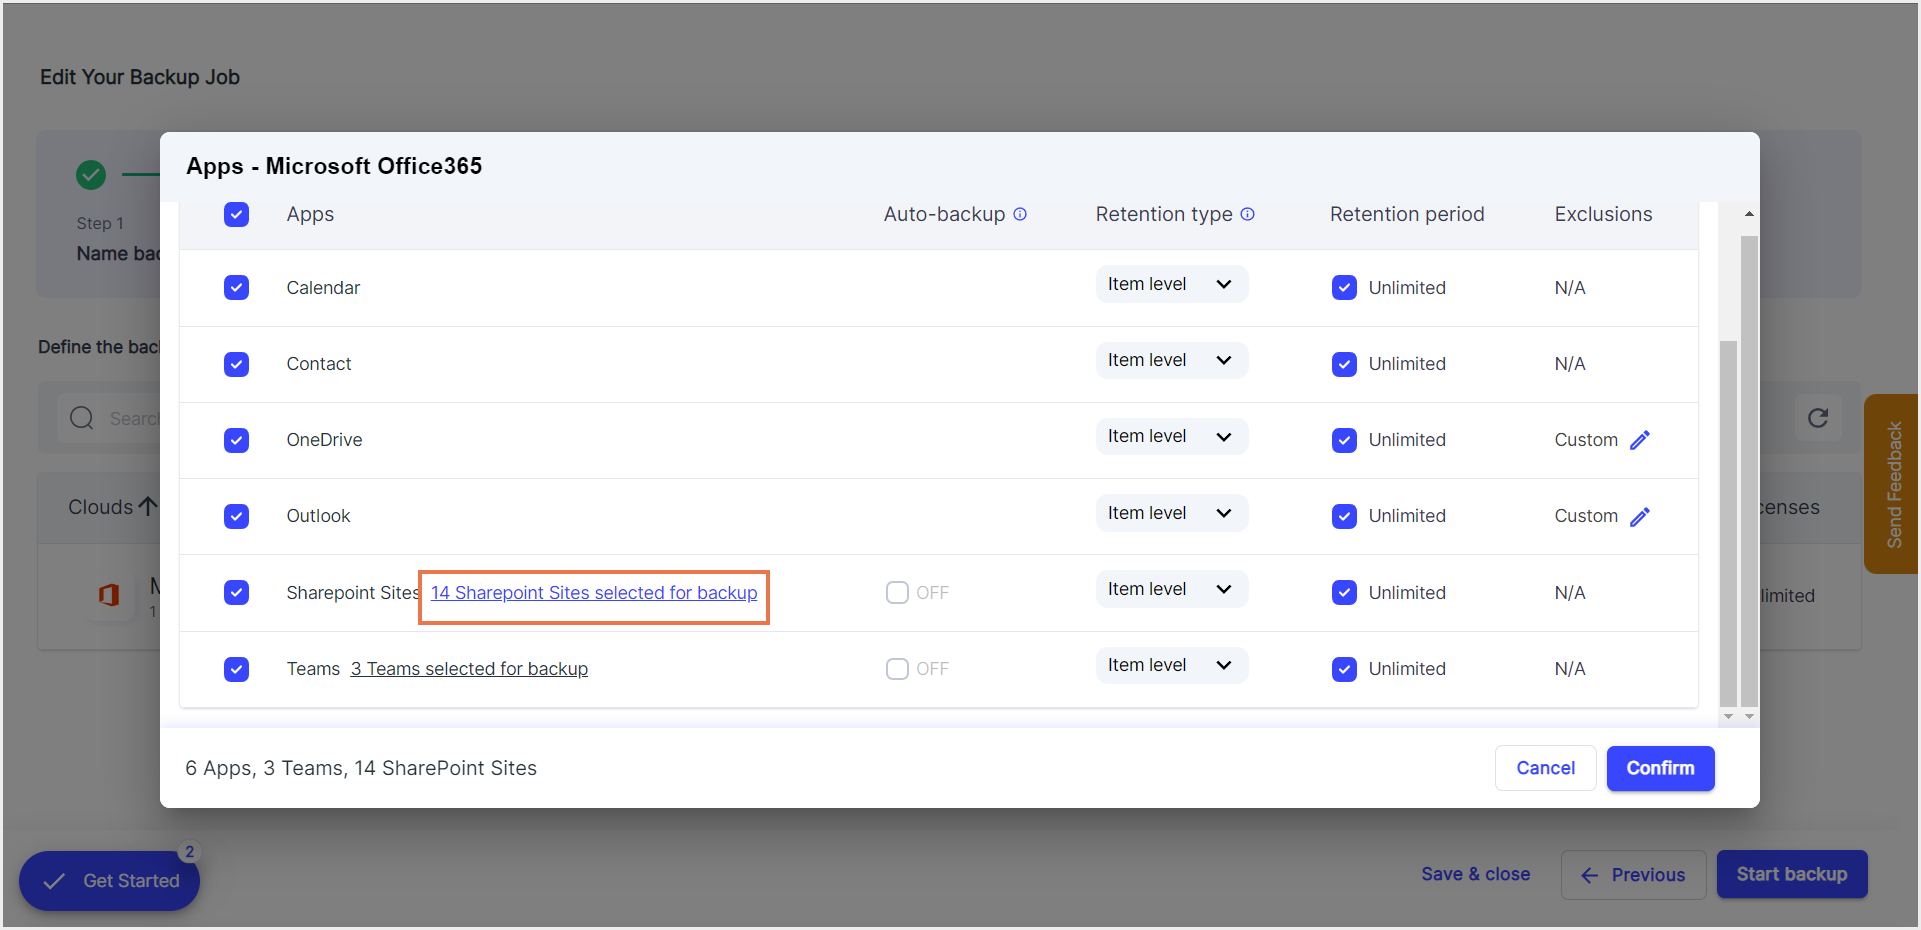Toggle Unlimited retention for Outlook
Screen dimensions: 1921x930
(1345, 516)
